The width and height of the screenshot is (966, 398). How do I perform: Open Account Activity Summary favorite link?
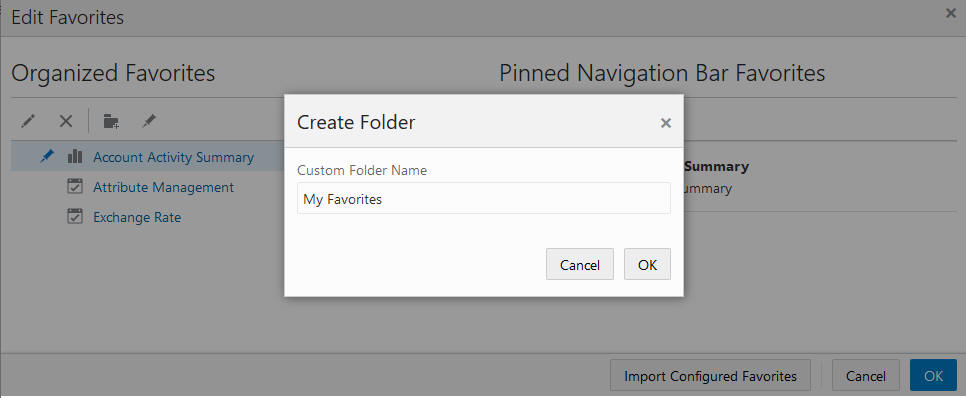(173, 157)
